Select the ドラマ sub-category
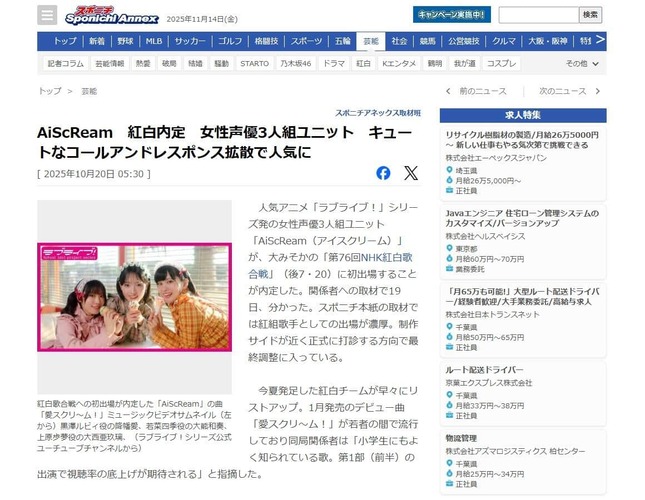The width and height of the screenshot is (645, 500). (x=334, y=64)
